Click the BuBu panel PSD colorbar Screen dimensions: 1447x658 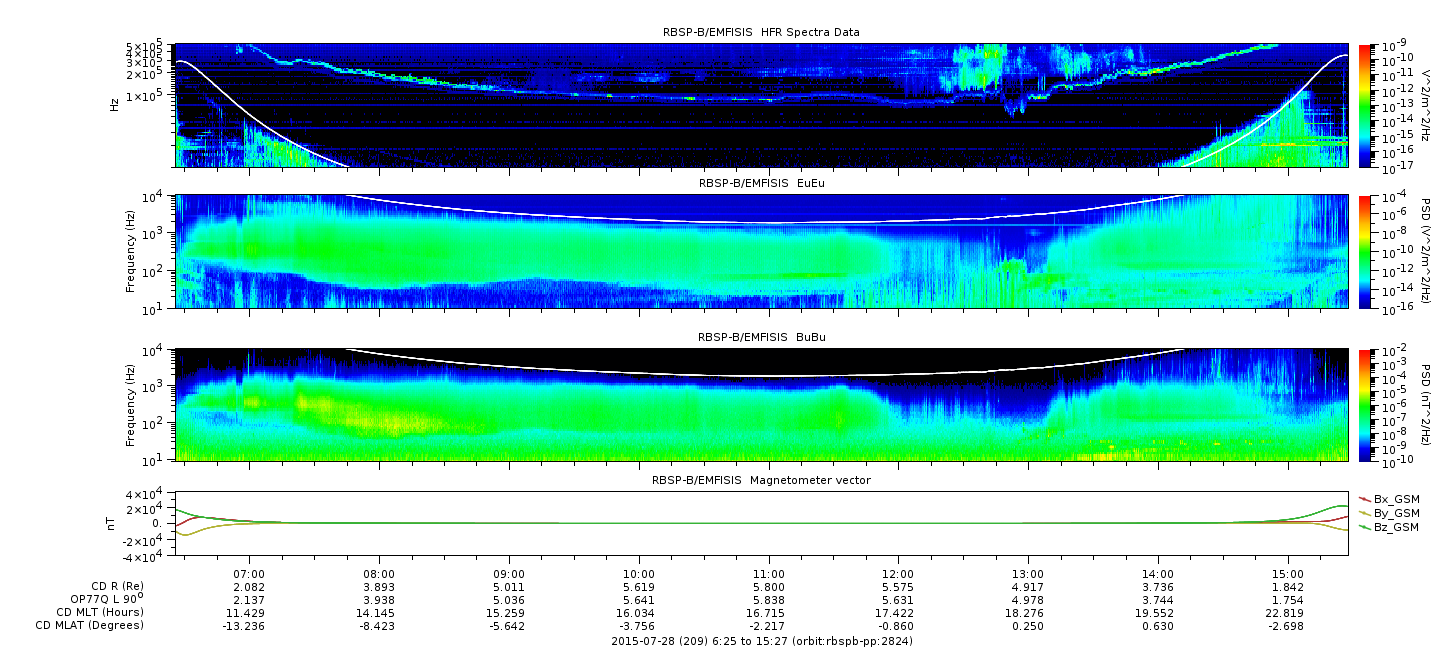click(x=1365, y=404)
